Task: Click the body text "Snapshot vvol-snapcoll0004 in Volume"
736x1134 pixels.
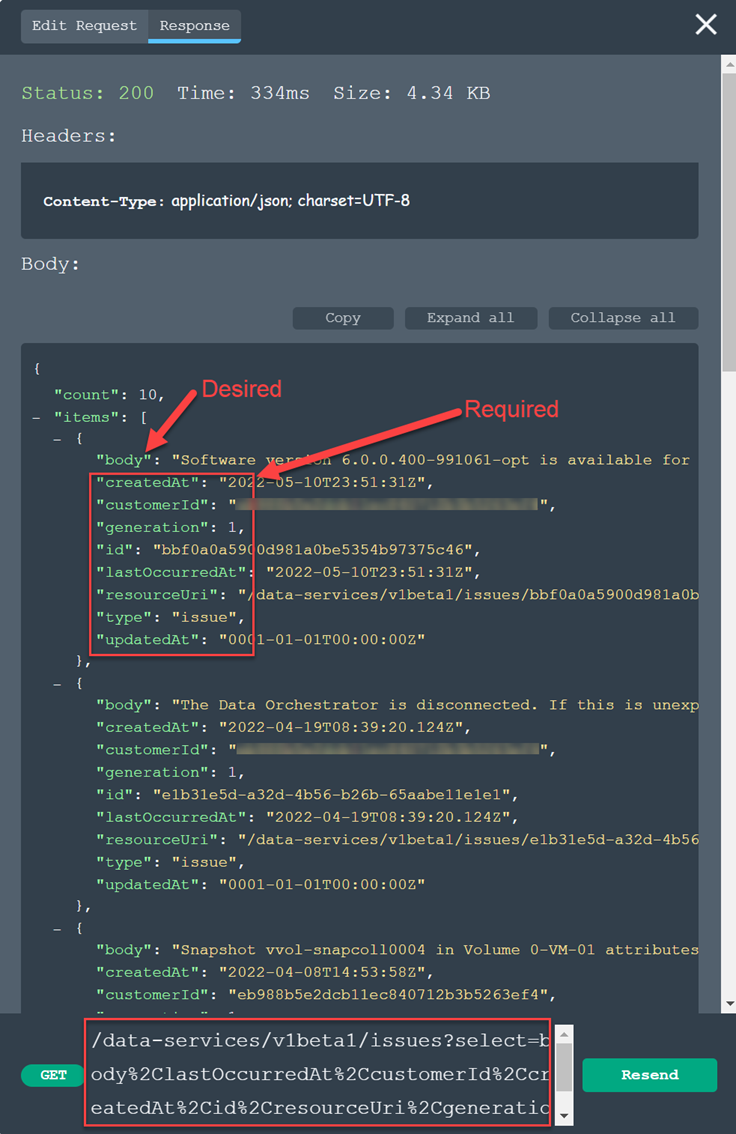Action: (x=349, y=950)
